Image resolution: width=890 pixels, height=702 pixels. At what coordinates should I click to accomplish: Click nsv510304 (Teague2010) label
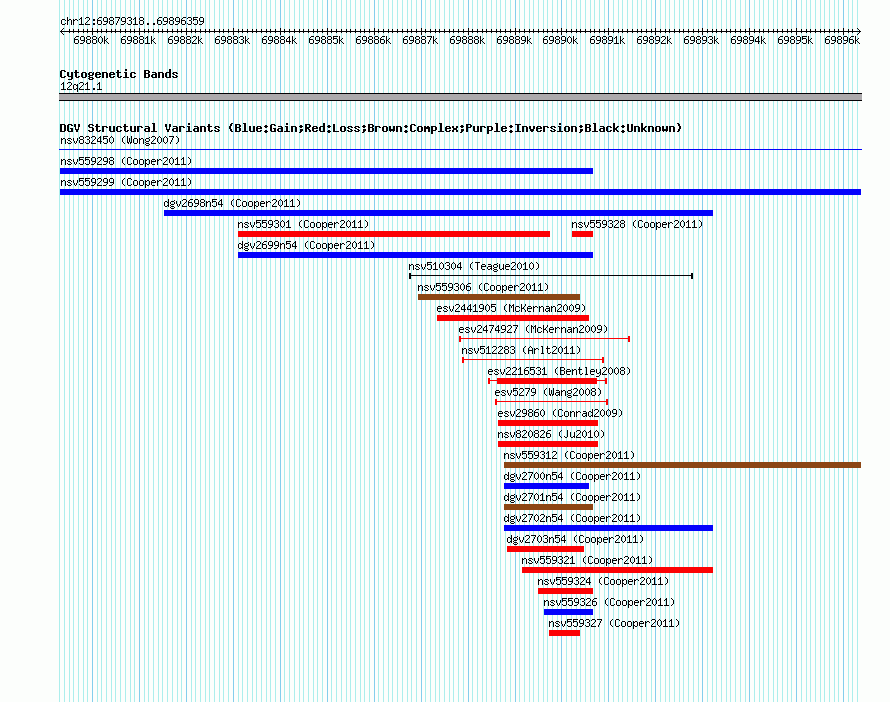pos(474,266)
